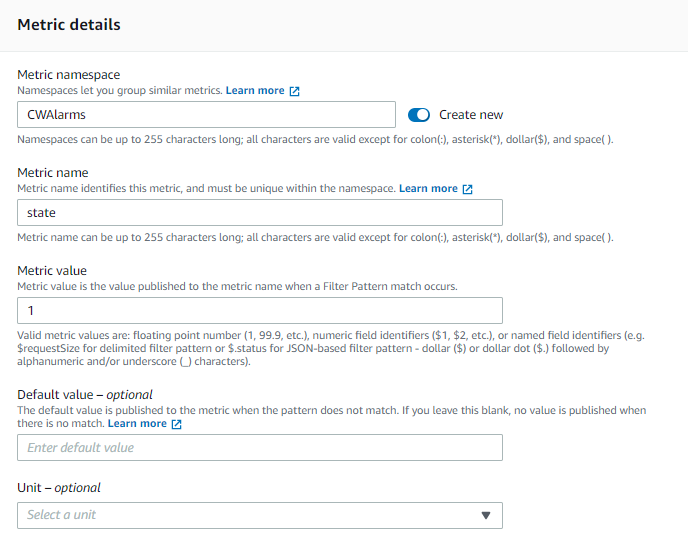Viewport: 688px width, 544px height.
Task: Click the 'Metric value' field label
Action: pyautogui.click(x=52, y=271)
